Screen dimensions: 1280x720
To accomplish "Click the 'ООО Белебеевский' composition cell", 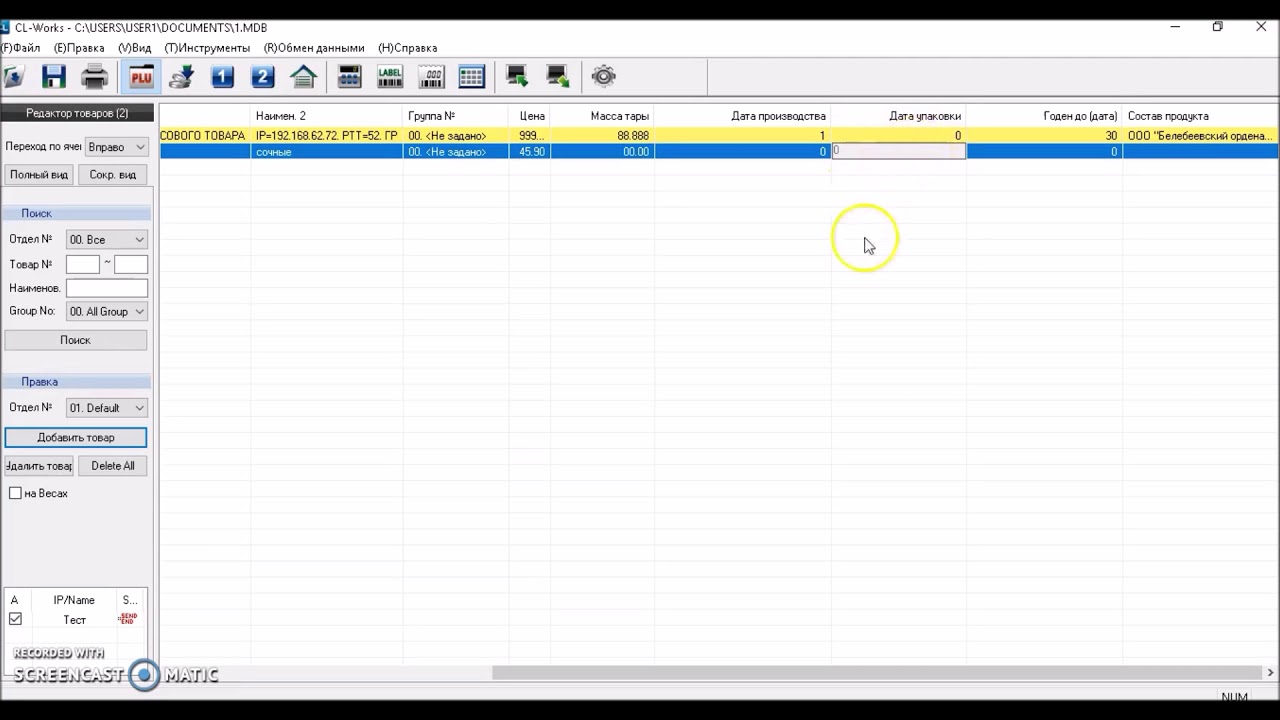I will tap(1200, 136).
